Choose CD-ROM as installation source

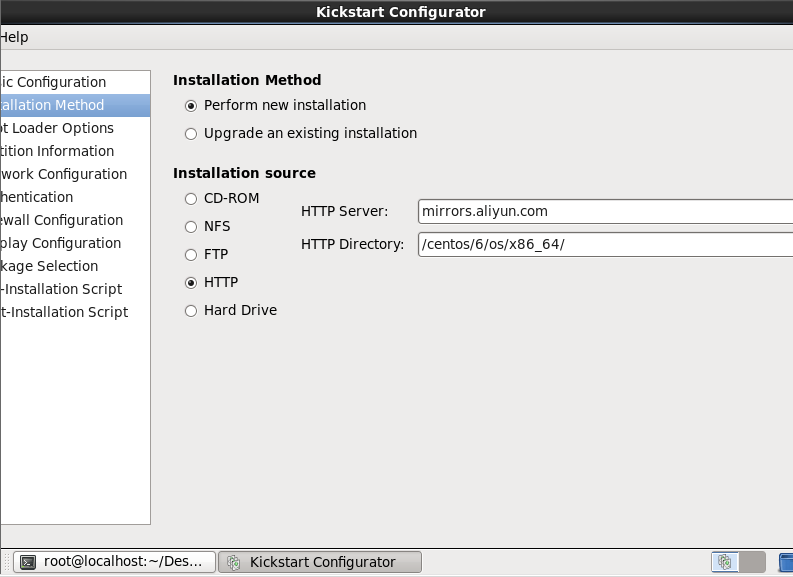click(191, 199)
